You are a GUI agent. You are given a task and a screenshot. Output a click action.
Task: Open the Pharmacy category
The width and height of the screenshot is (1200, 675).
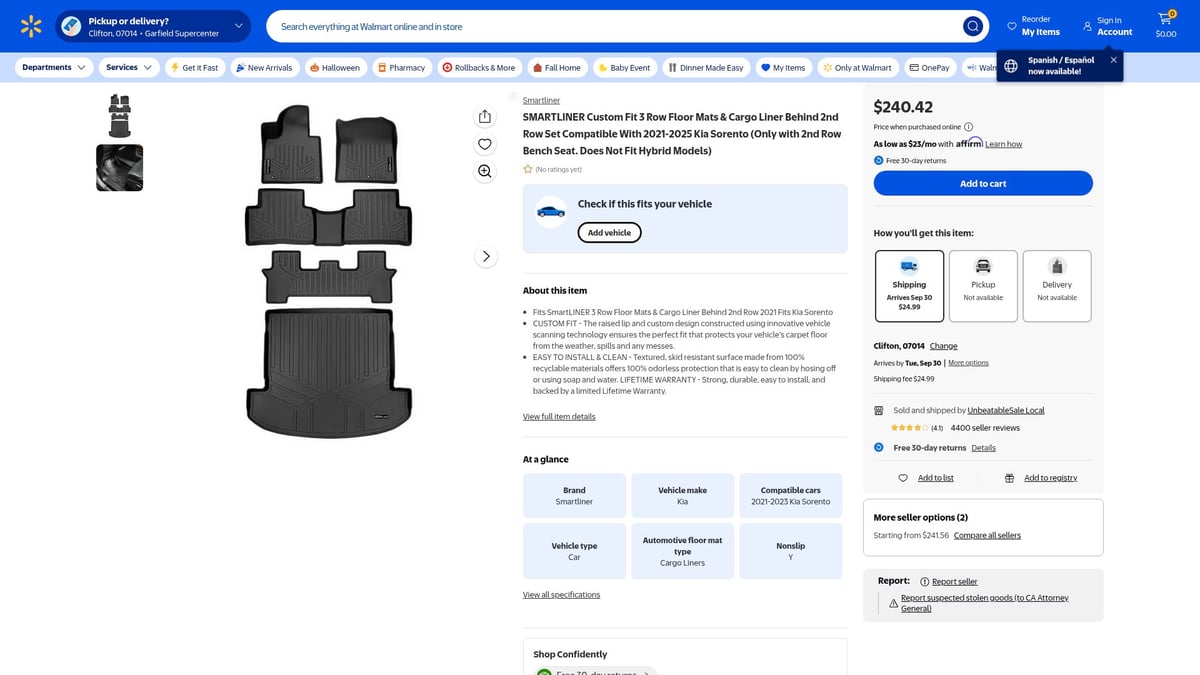[401, 68]
